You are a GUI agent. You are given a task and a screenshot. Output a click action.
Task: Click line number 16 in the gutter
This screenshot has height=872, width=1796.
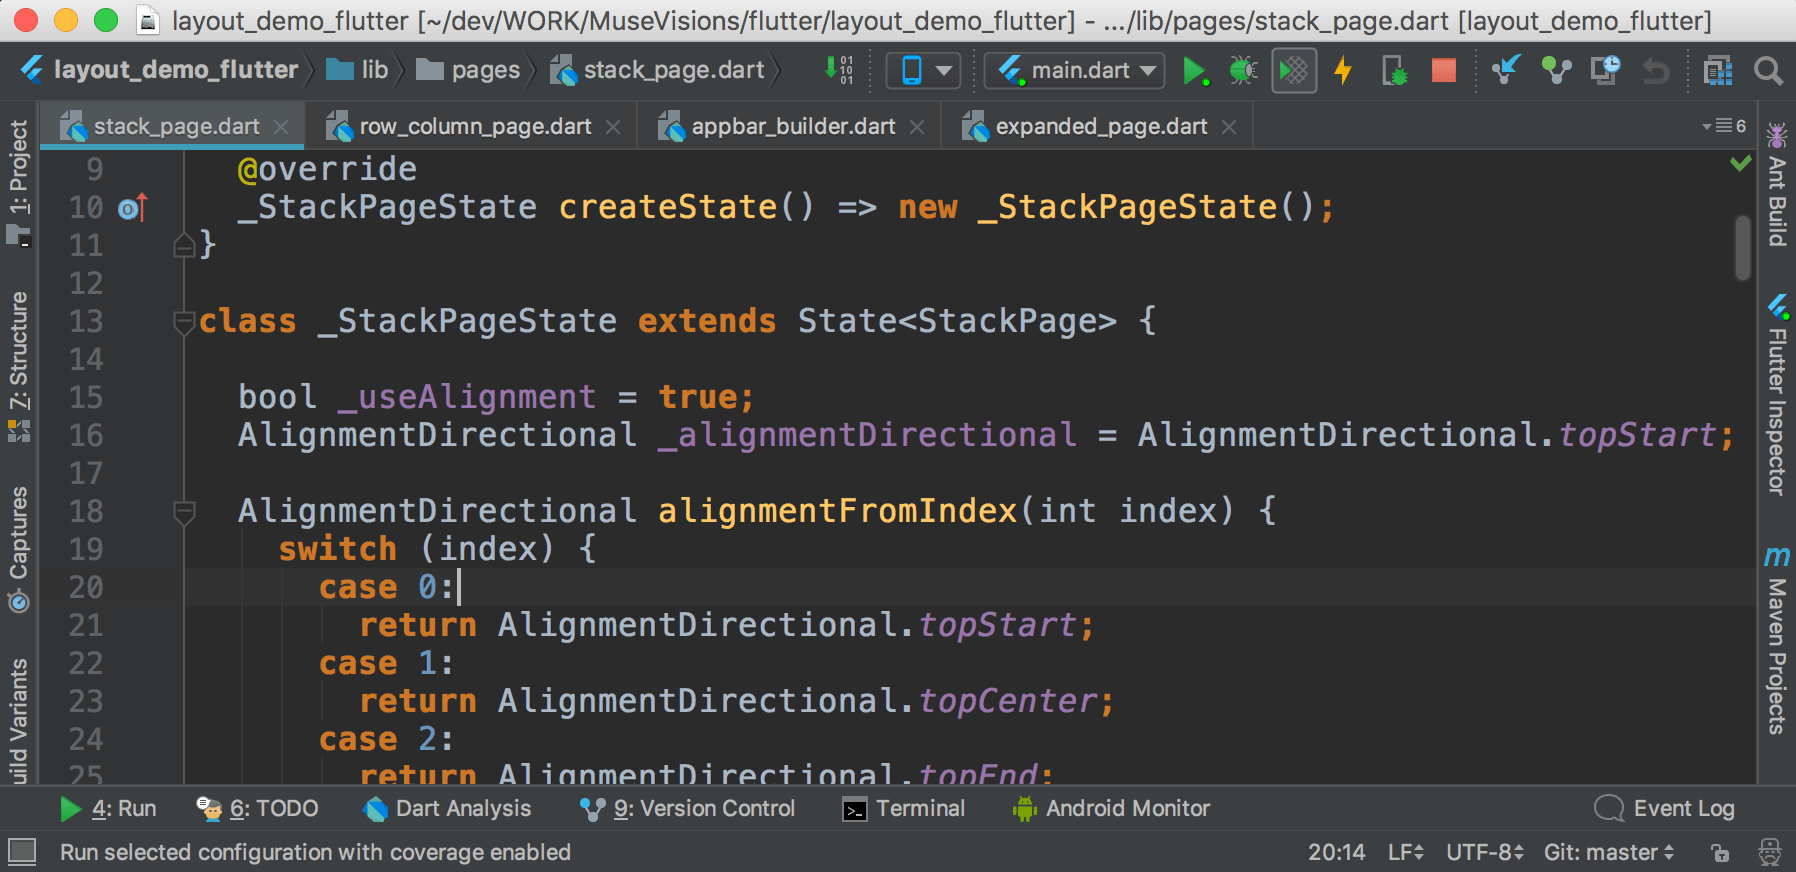pos(86,436)
